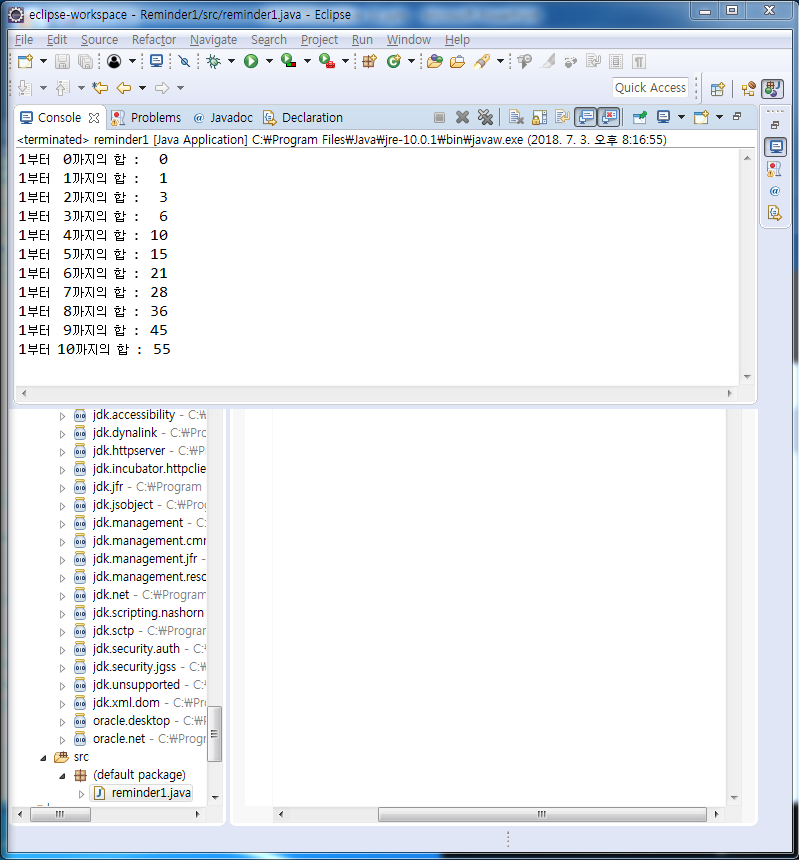Screen dimensions: 799x860
Task: Open the Display Selected Console dropdown
Action: click(681, 117)
